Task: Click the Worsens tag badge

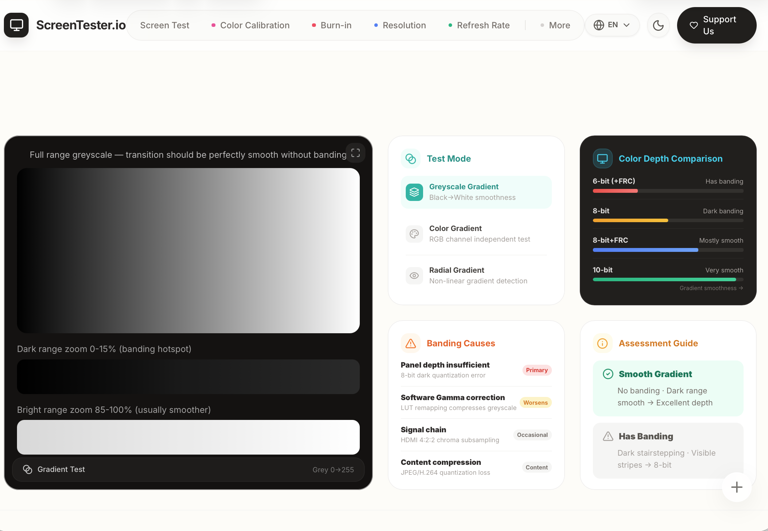Action: [x=535, y=403]
